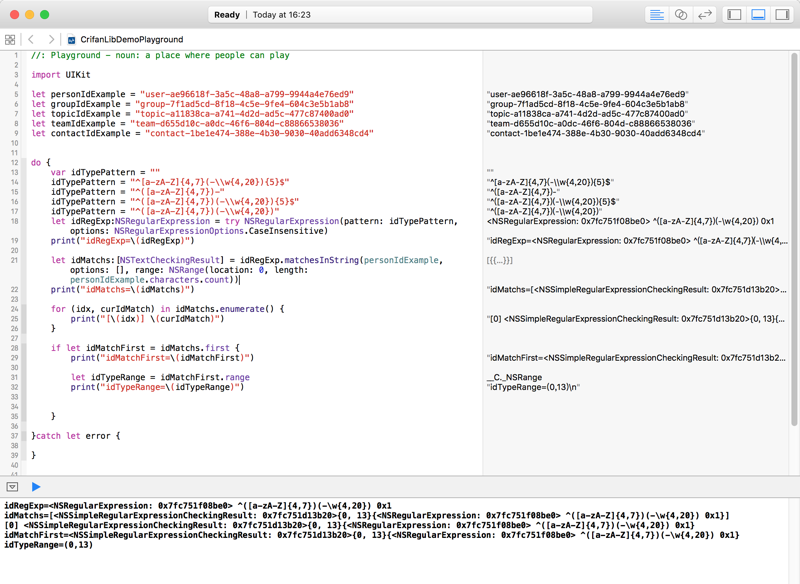Go back to previous file
This screenshot has width=800, height=584.
31,39
